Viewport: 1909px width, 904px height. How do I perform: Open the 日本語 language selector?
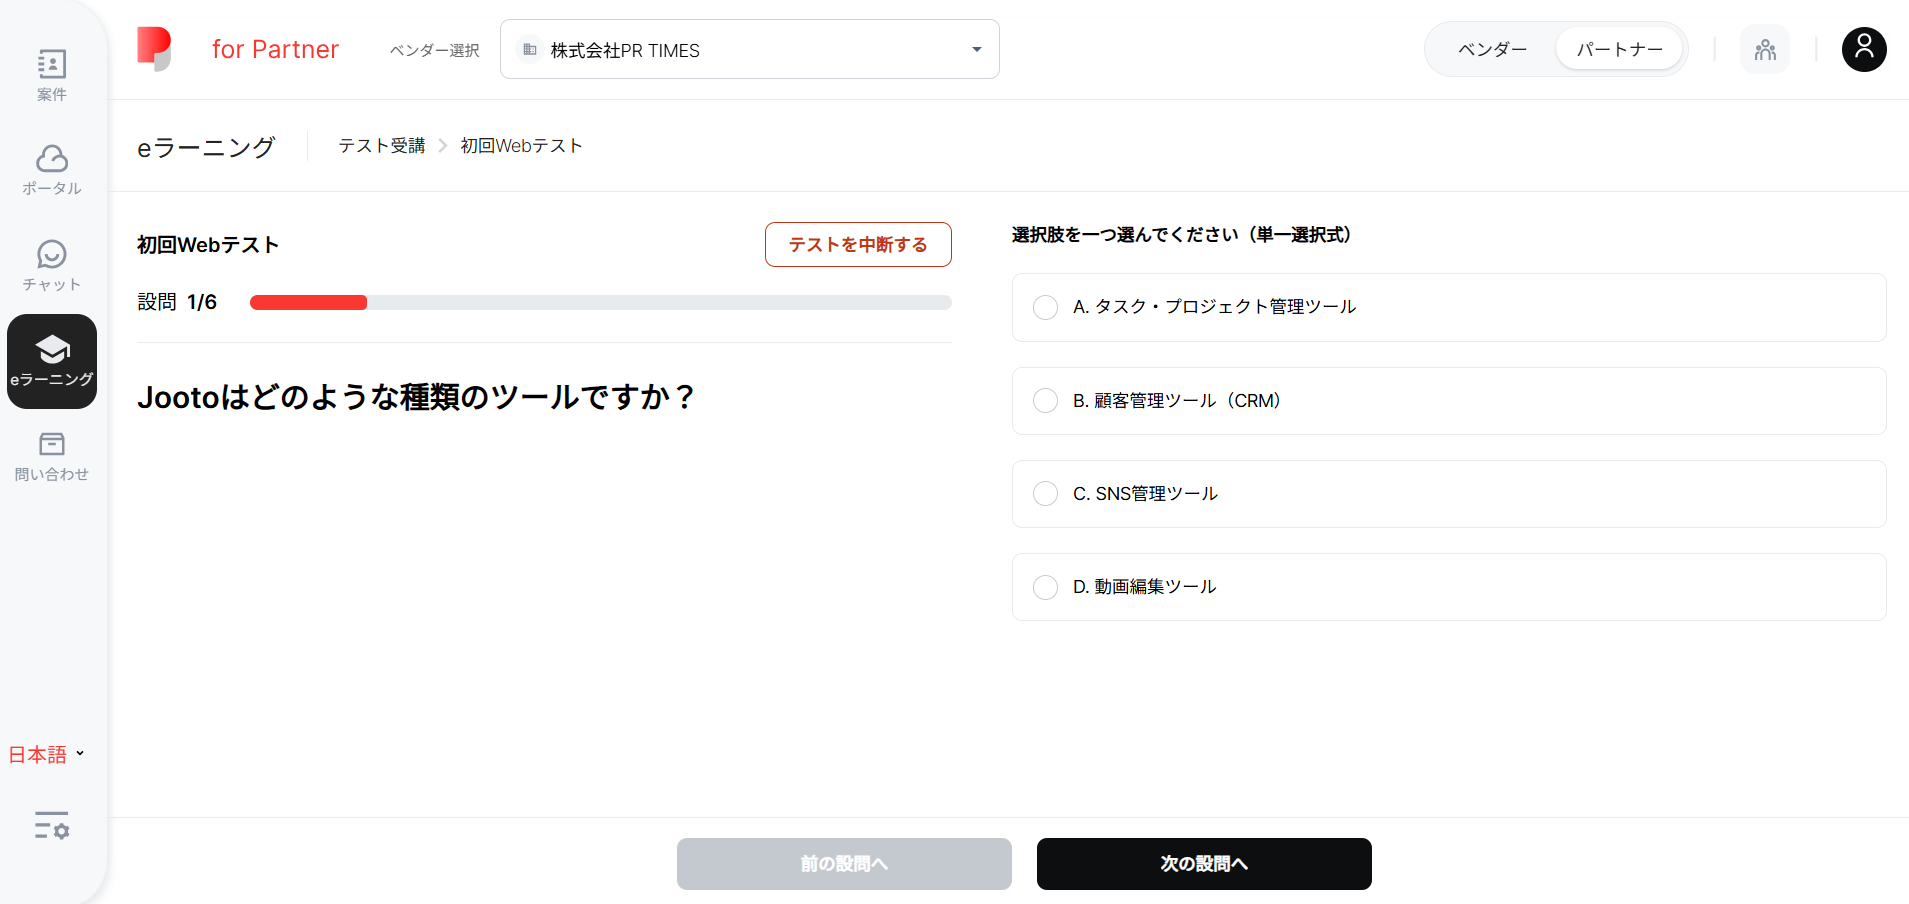[x=46, y=755]
